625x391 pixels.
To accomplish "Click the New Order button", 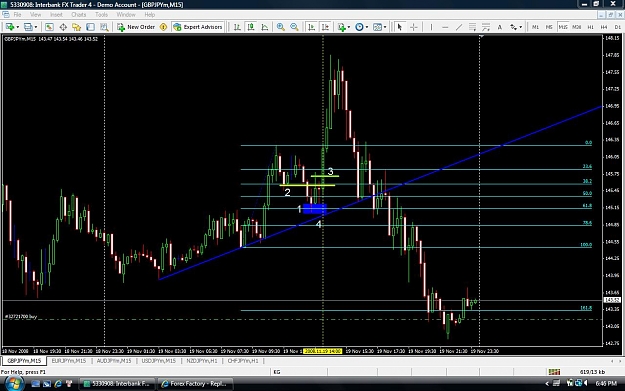I will [136, 27].
